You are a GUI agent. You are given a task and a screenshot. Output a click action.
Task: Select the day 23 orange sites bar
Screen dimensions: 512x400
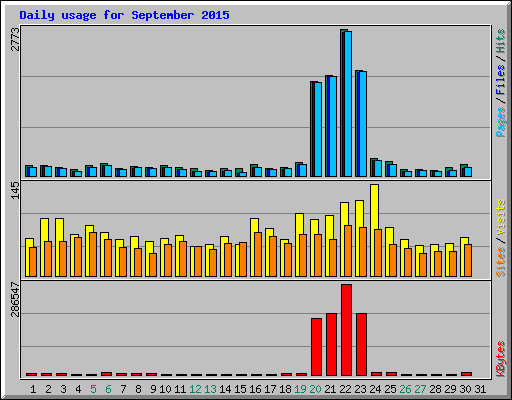click(x=363, y=252)
